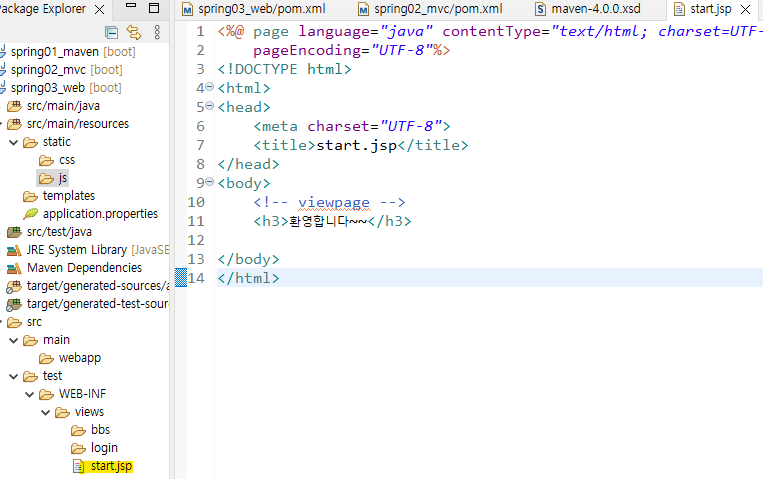Minimize the Package Explorer view
This screenshot has height=479, width=763.
pos(131,6)
